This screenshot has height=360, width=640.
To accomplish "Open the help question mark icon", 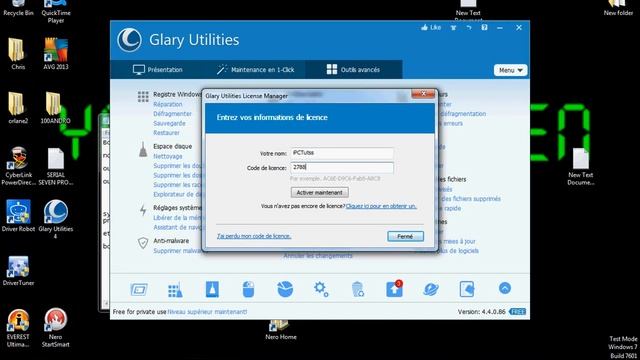I will coord(484,27).
